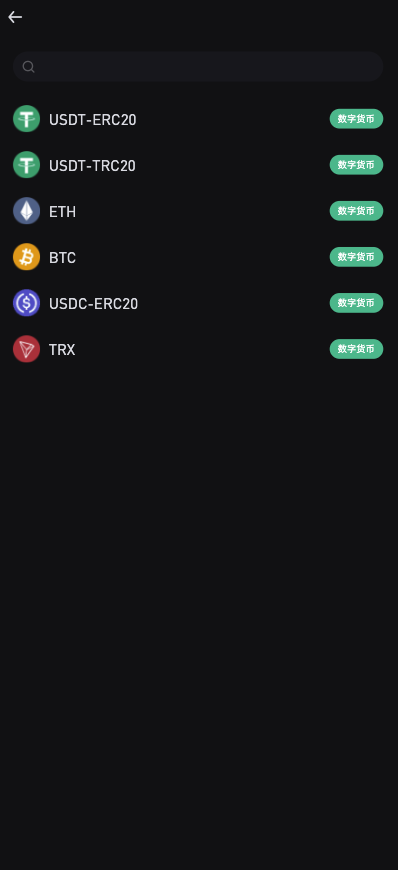This screenshot has width=398, height=870.
Task: Tap the Ethereum diamond icon
Action: pyautogui.click(x=27, y=211)
